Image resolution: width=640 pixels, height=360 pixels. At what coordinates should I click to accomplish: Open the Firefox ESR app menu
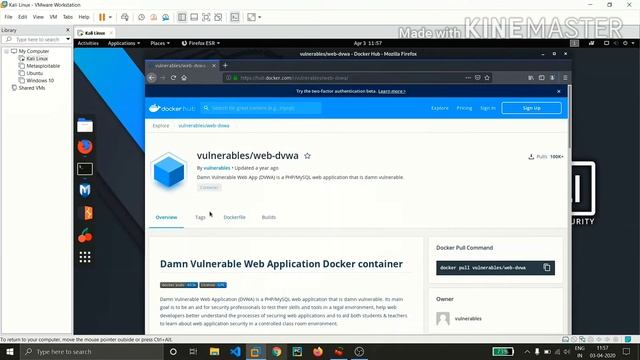[x=201, y=43]
